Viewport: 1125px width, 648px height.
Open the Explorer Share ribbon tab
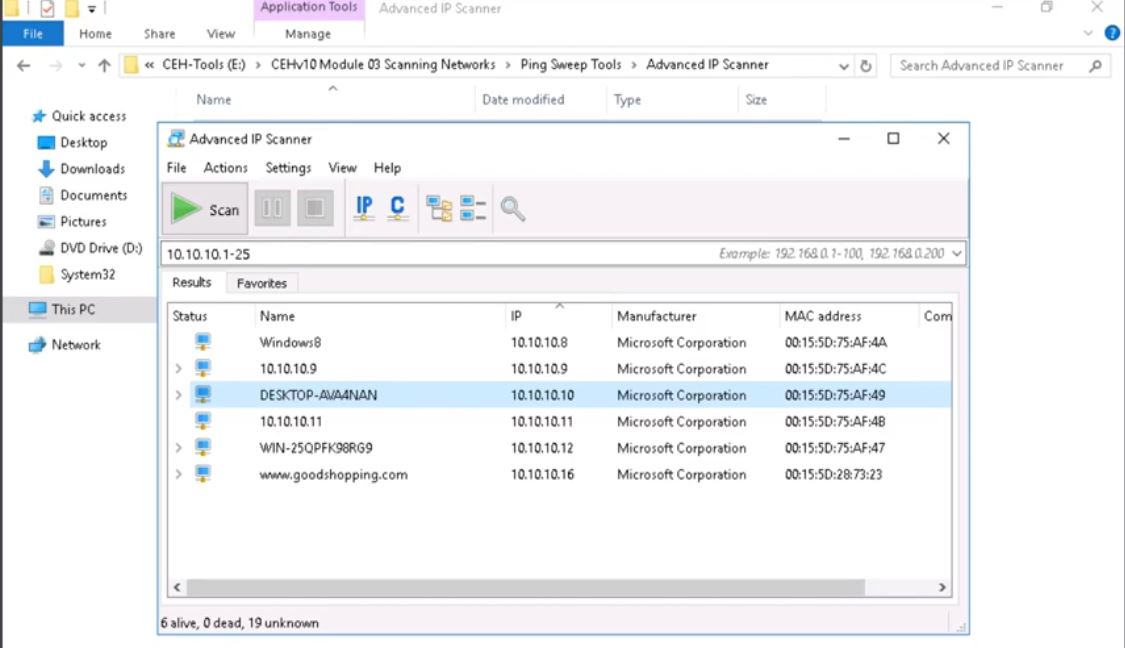tap(159, 34)
